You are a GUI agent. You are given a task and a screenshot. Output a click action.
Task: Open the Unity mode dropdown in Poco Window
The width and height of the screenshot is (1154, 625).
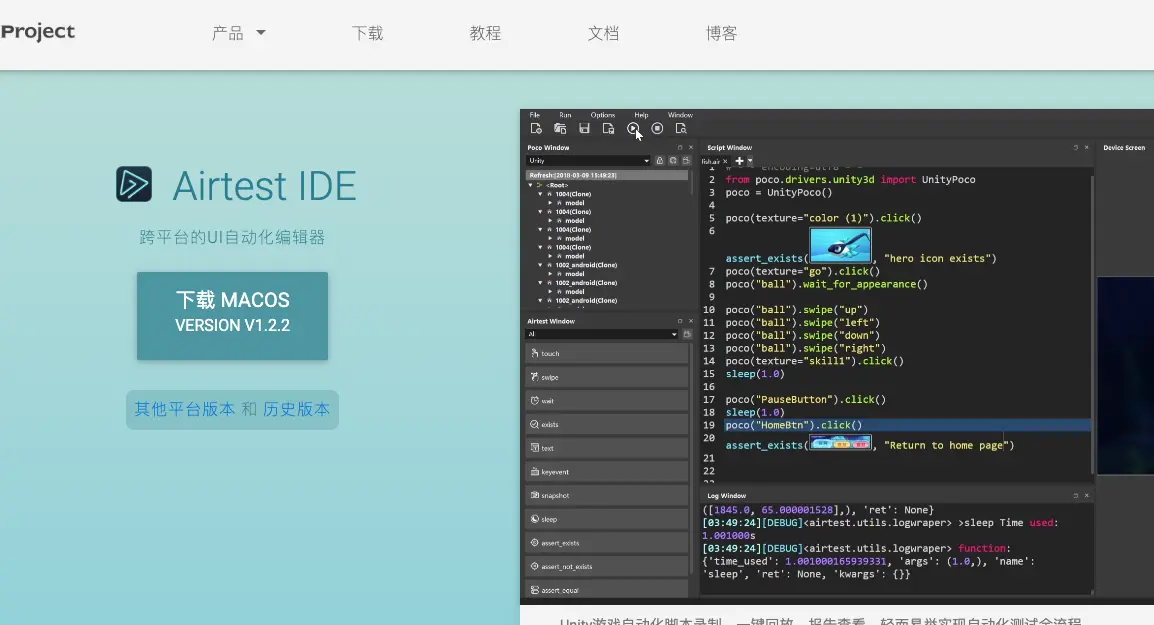click(x=589, y=160)
